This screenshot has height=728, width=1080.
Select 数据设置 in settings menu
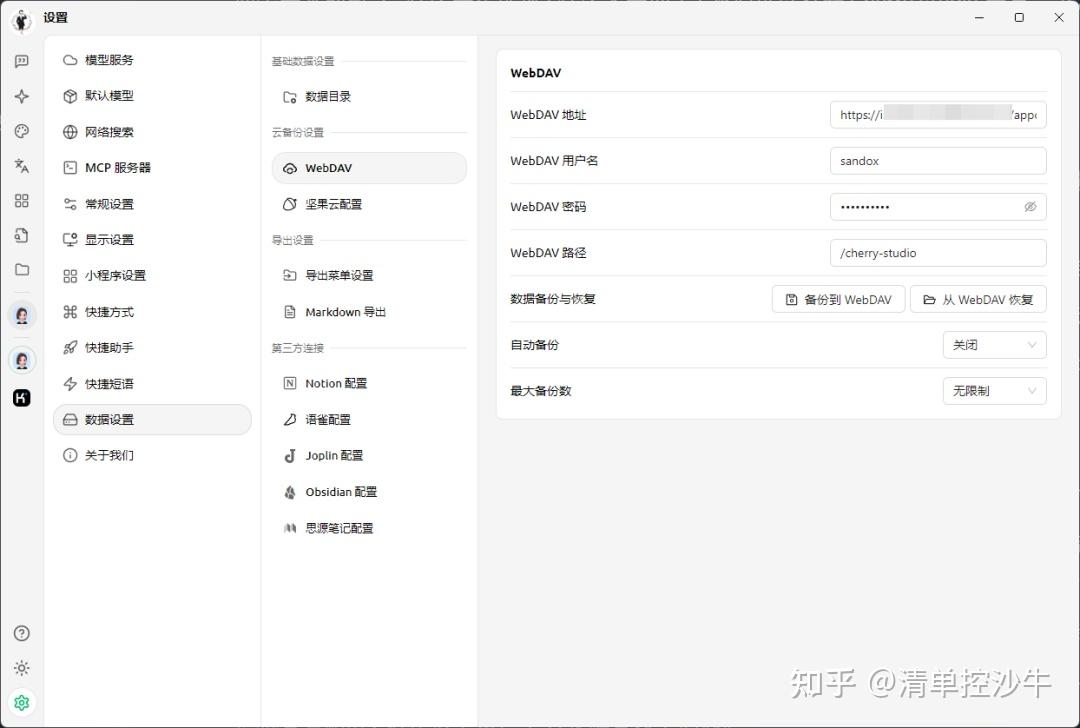point(152,419)
